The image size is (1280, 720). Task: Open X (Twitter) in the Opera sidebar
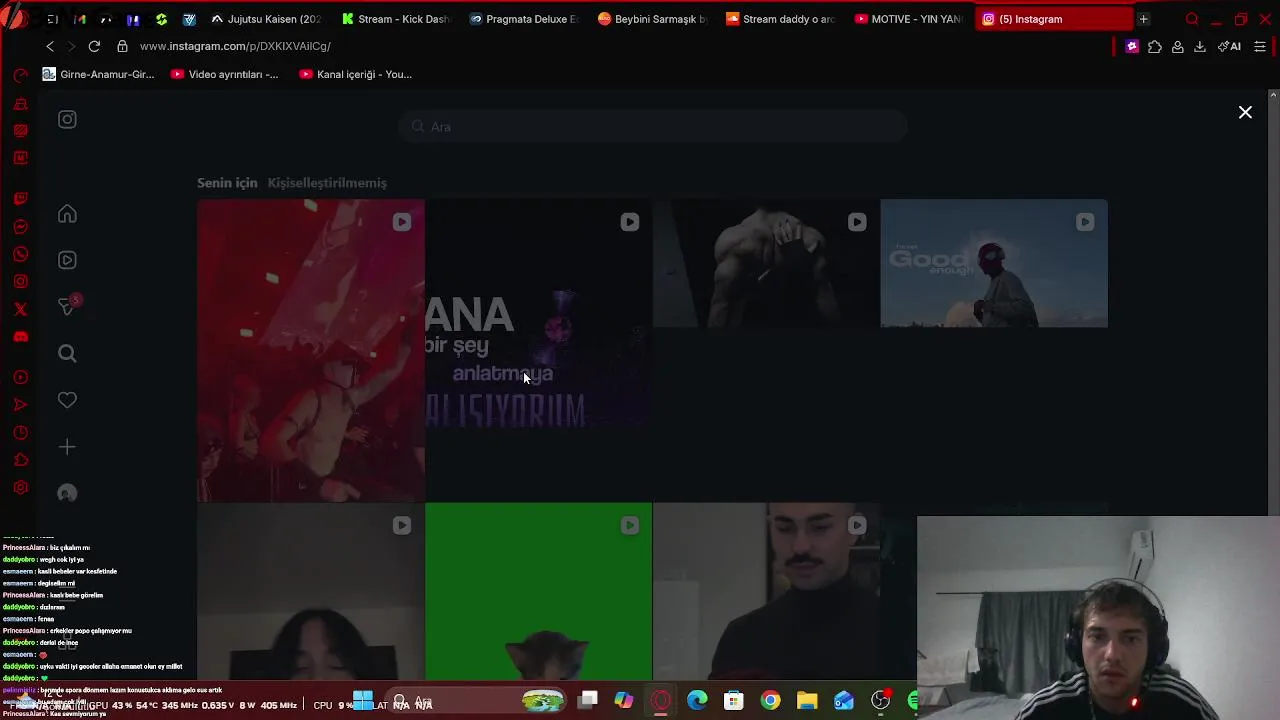click(20, 310)
